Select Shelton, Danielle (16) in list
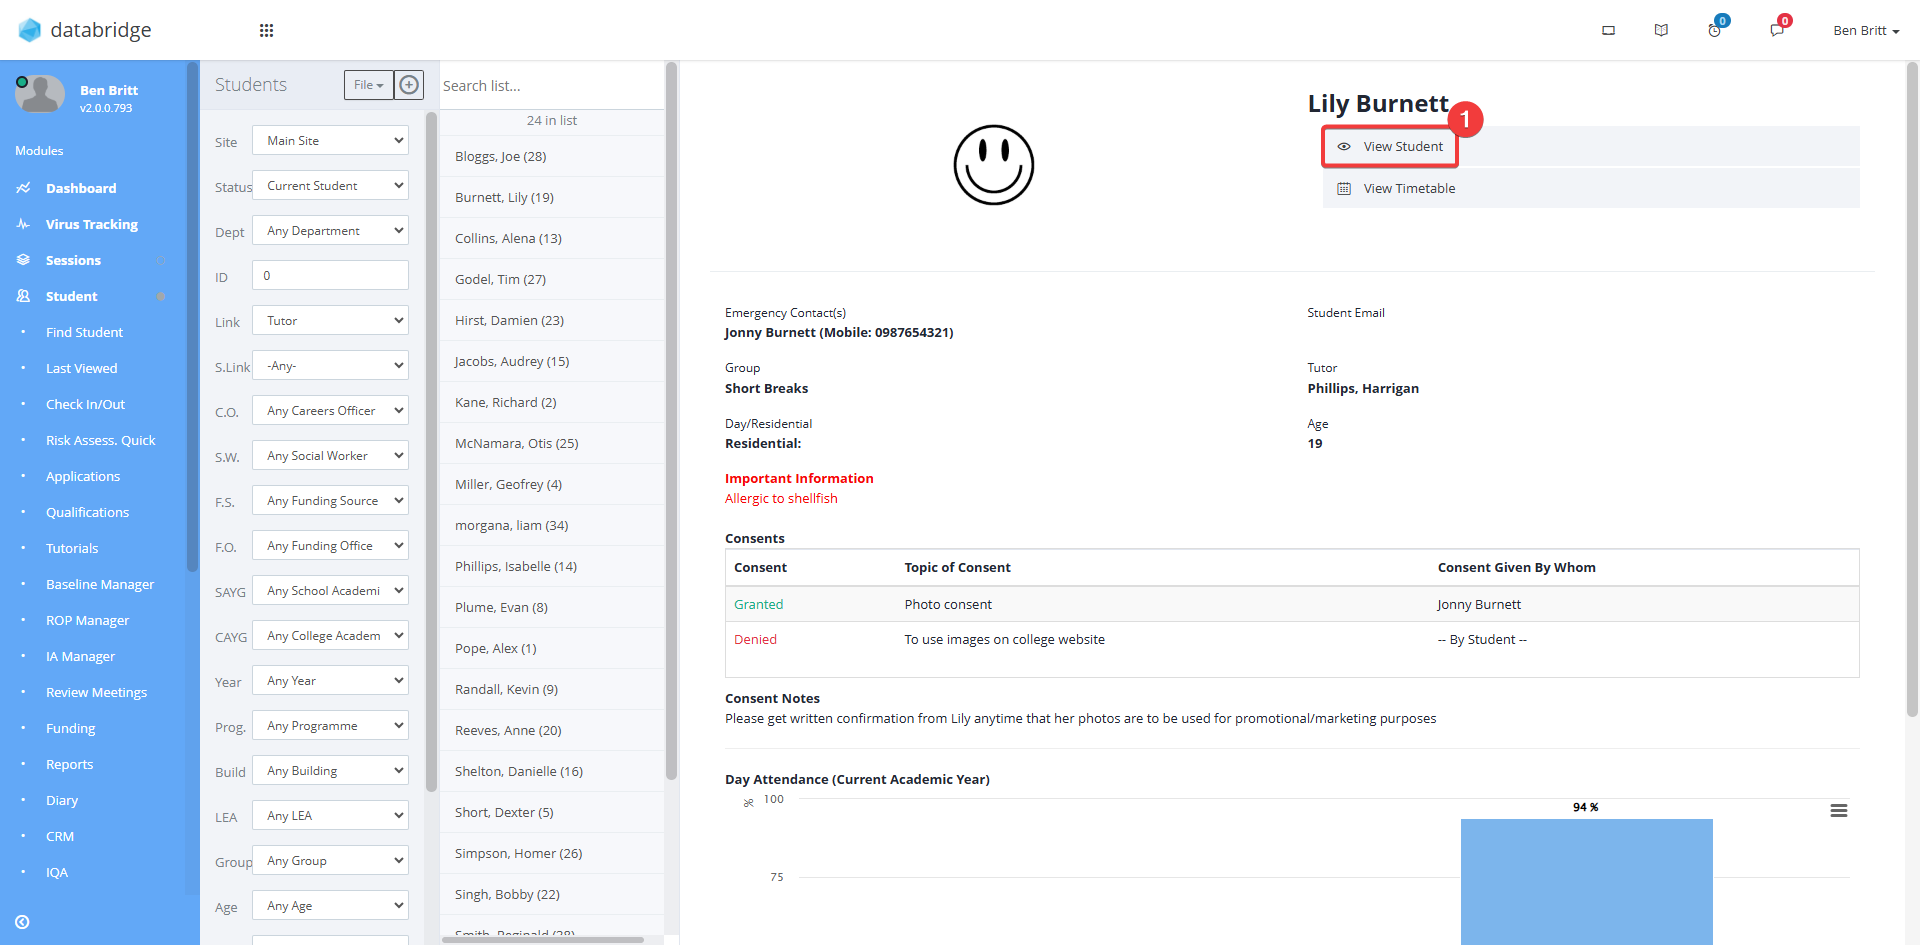The height and width of the screenshot is (945, 1920). 552,771
